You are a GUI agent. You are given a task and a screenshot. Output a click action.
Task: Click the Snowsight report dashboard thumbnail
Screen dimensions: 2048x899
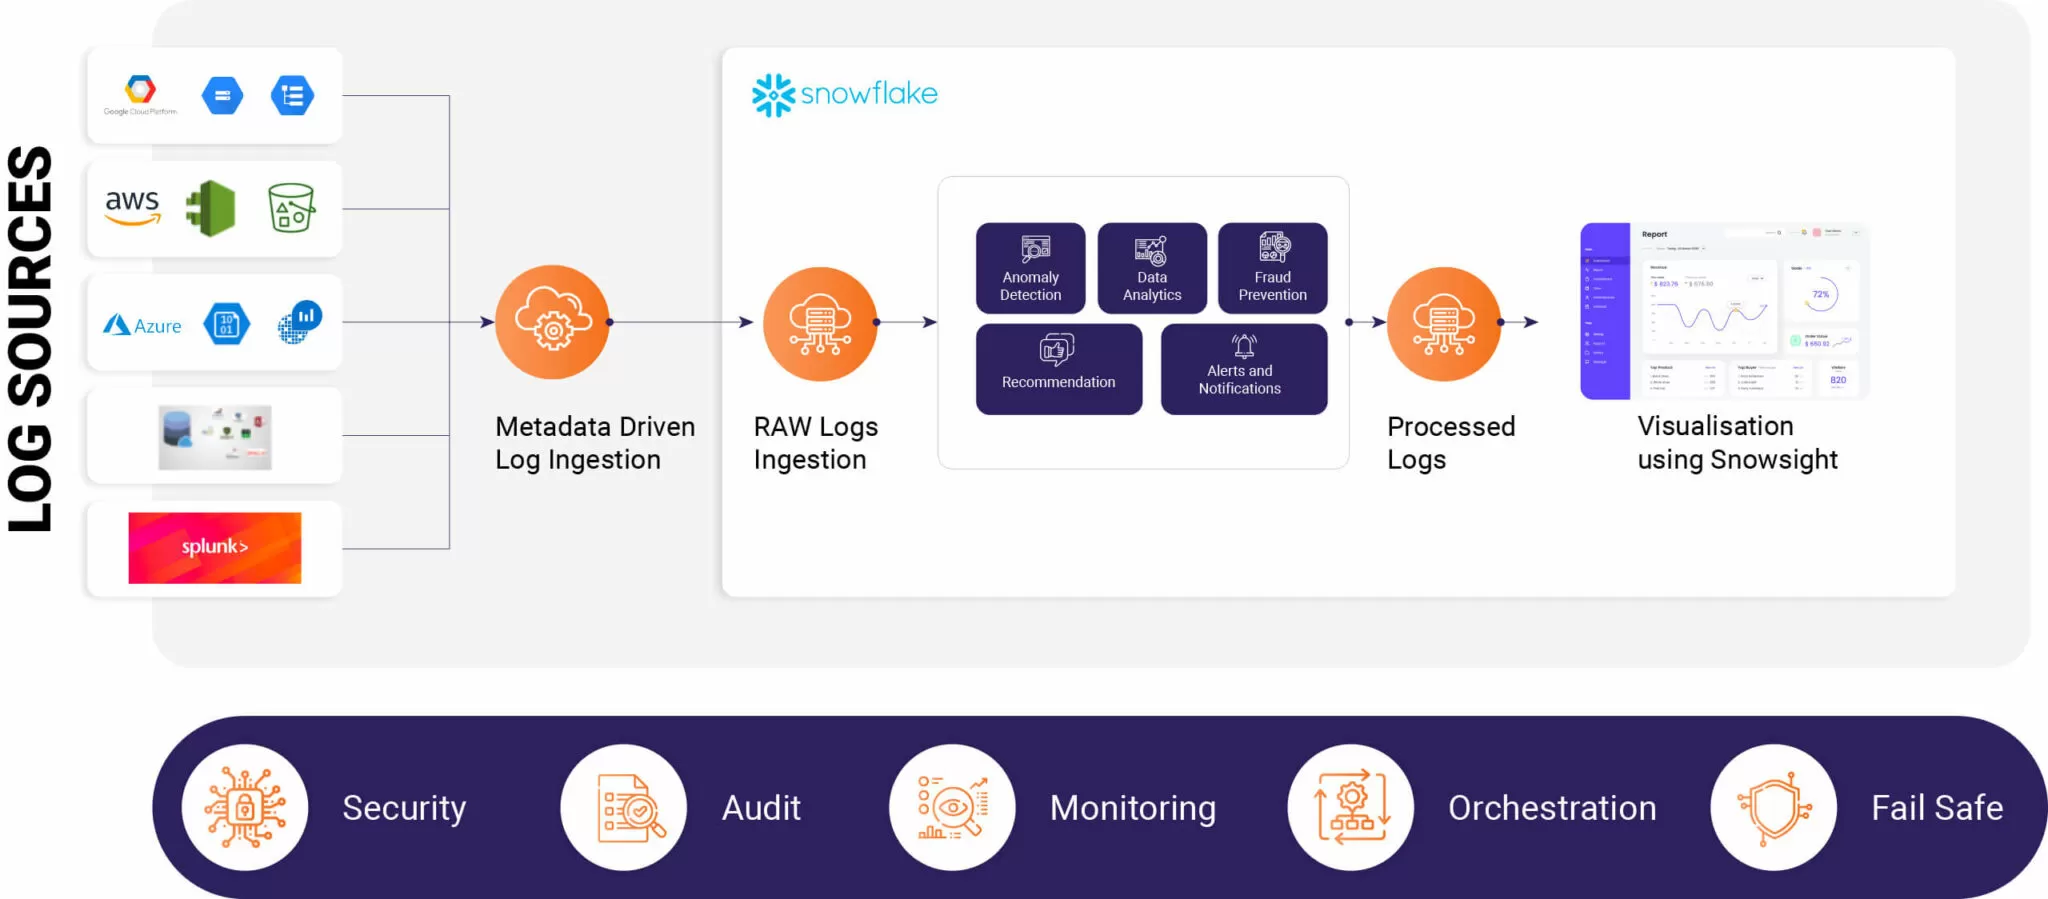(1724, 311)
